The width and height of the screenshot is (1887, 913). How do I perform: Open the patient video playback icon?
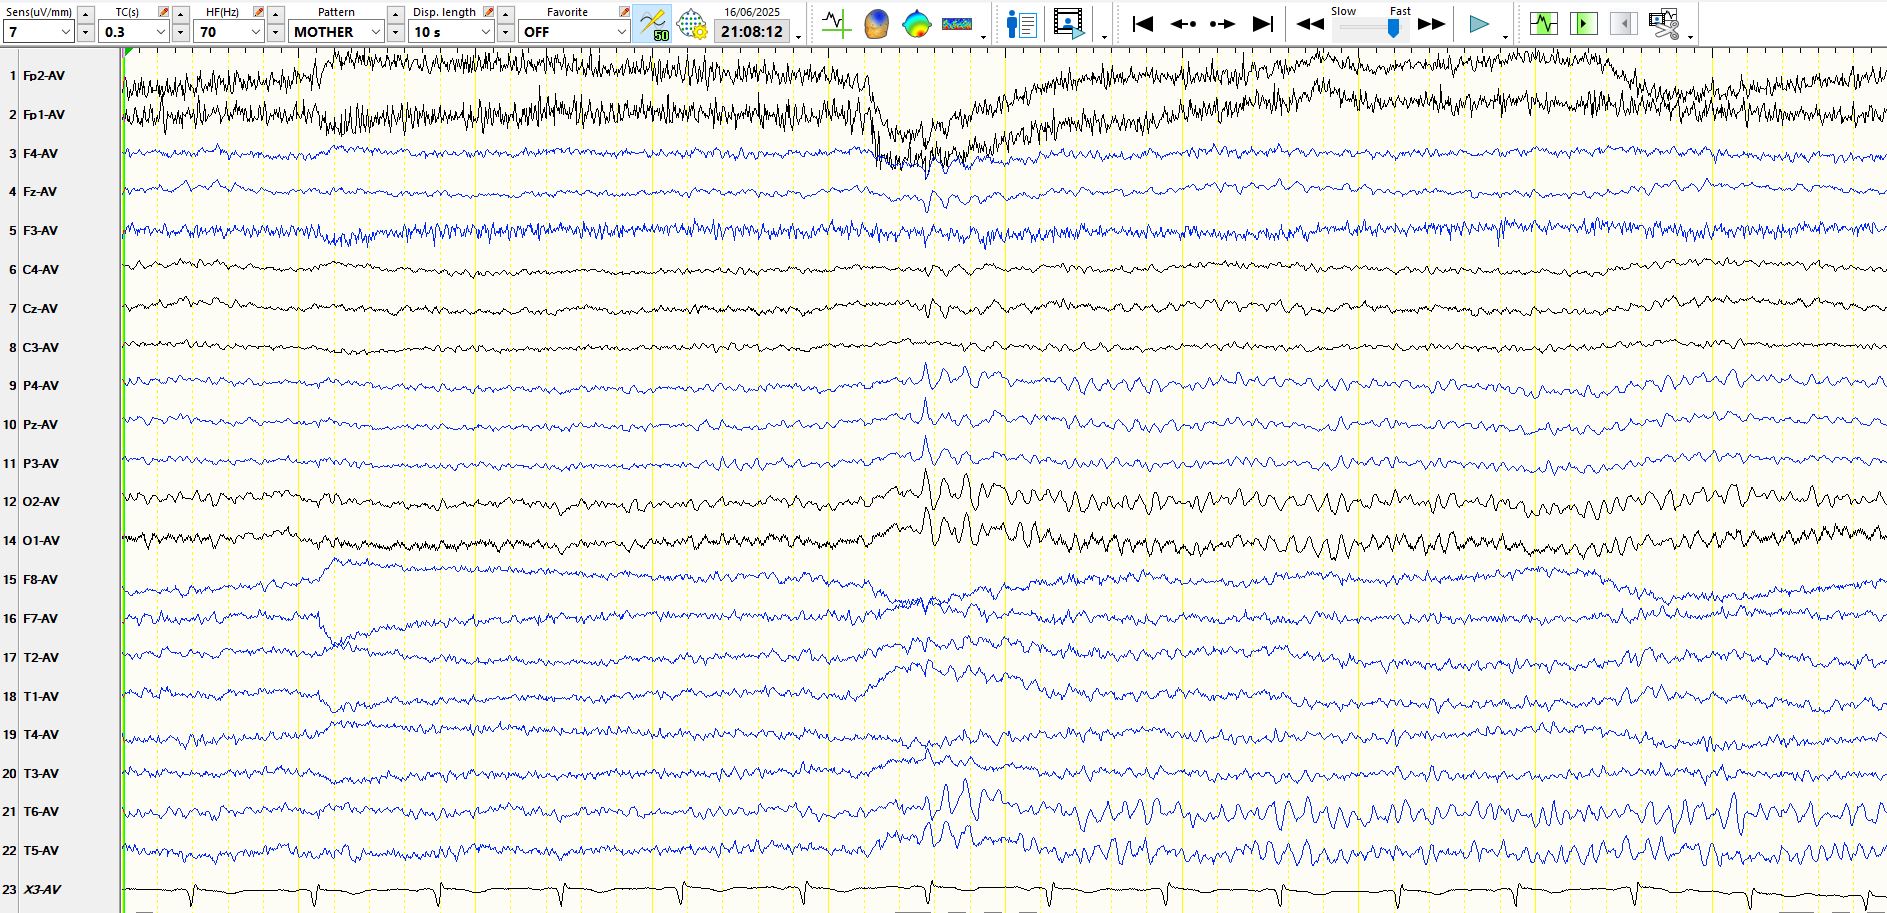point(1069,24)
